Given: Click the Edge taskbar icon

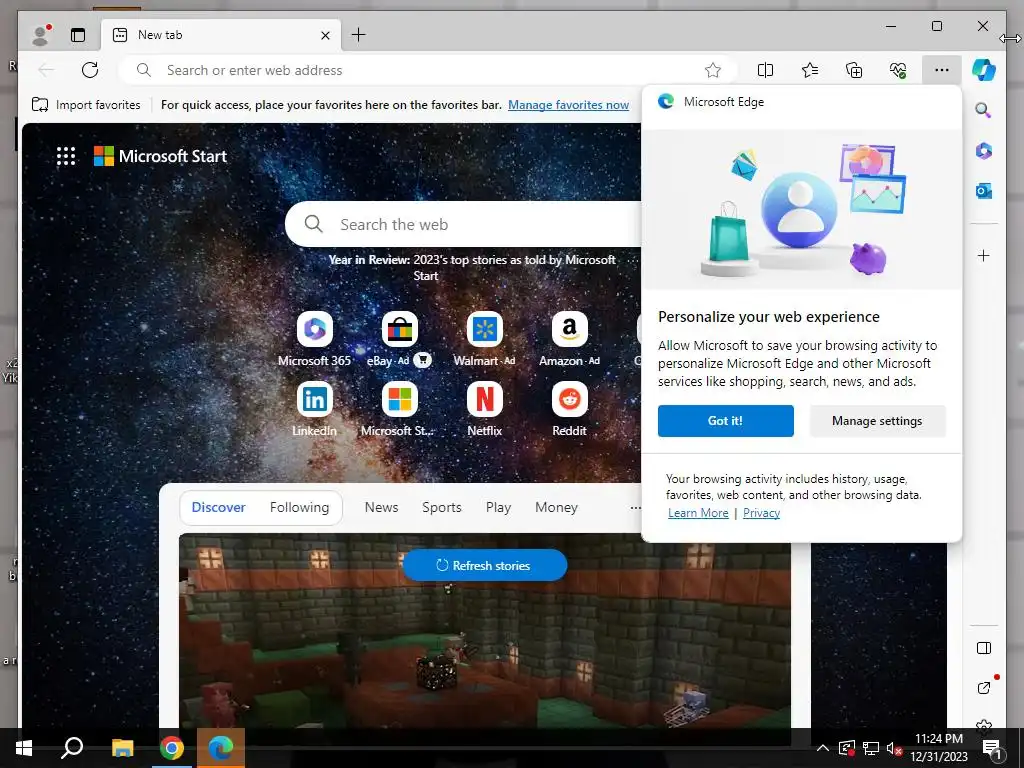Looking at the screenshot, I should pyautogui.click(x=221, y=748).
